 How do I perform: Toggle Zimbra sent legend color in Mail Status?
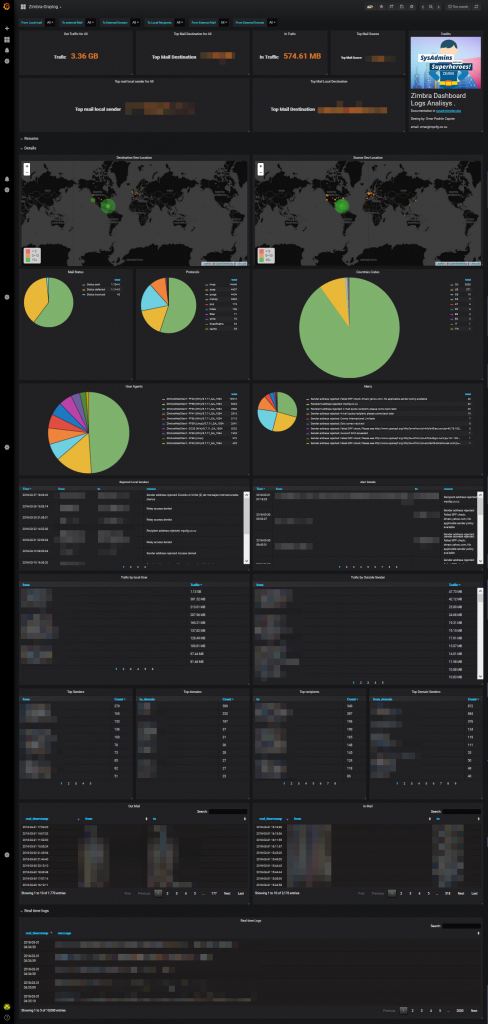83,285
